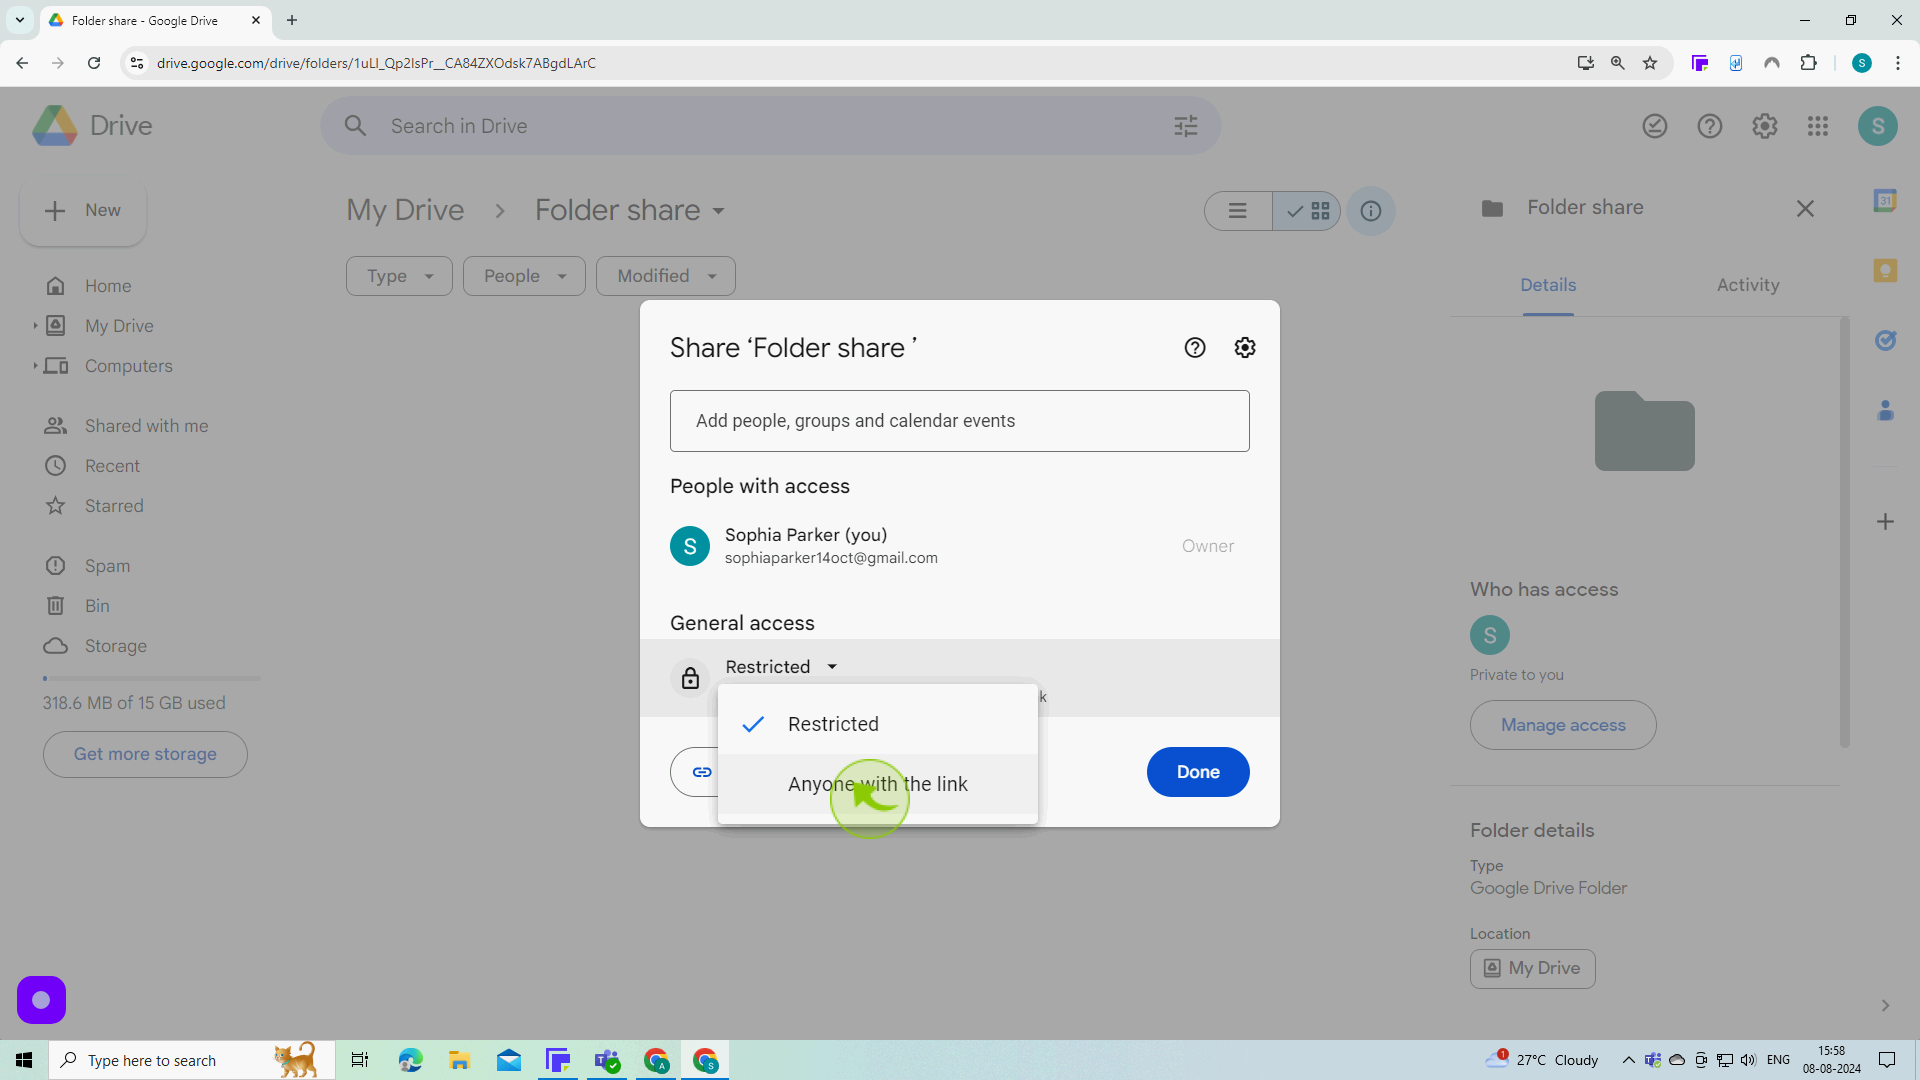Open Google Tasks side panel icon
Viewport: 1920px width, 1080px height.
click(1886, 340)
